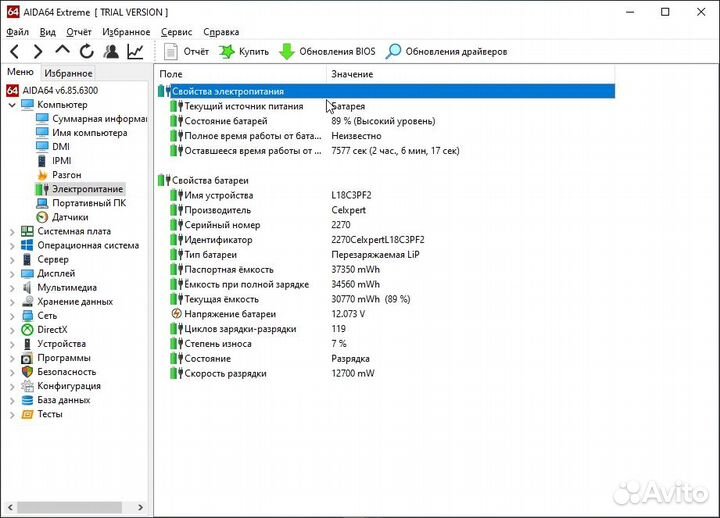Open the Вид menu
The width and height of the screenshot is (720, 518).
(x=48, y=32)
